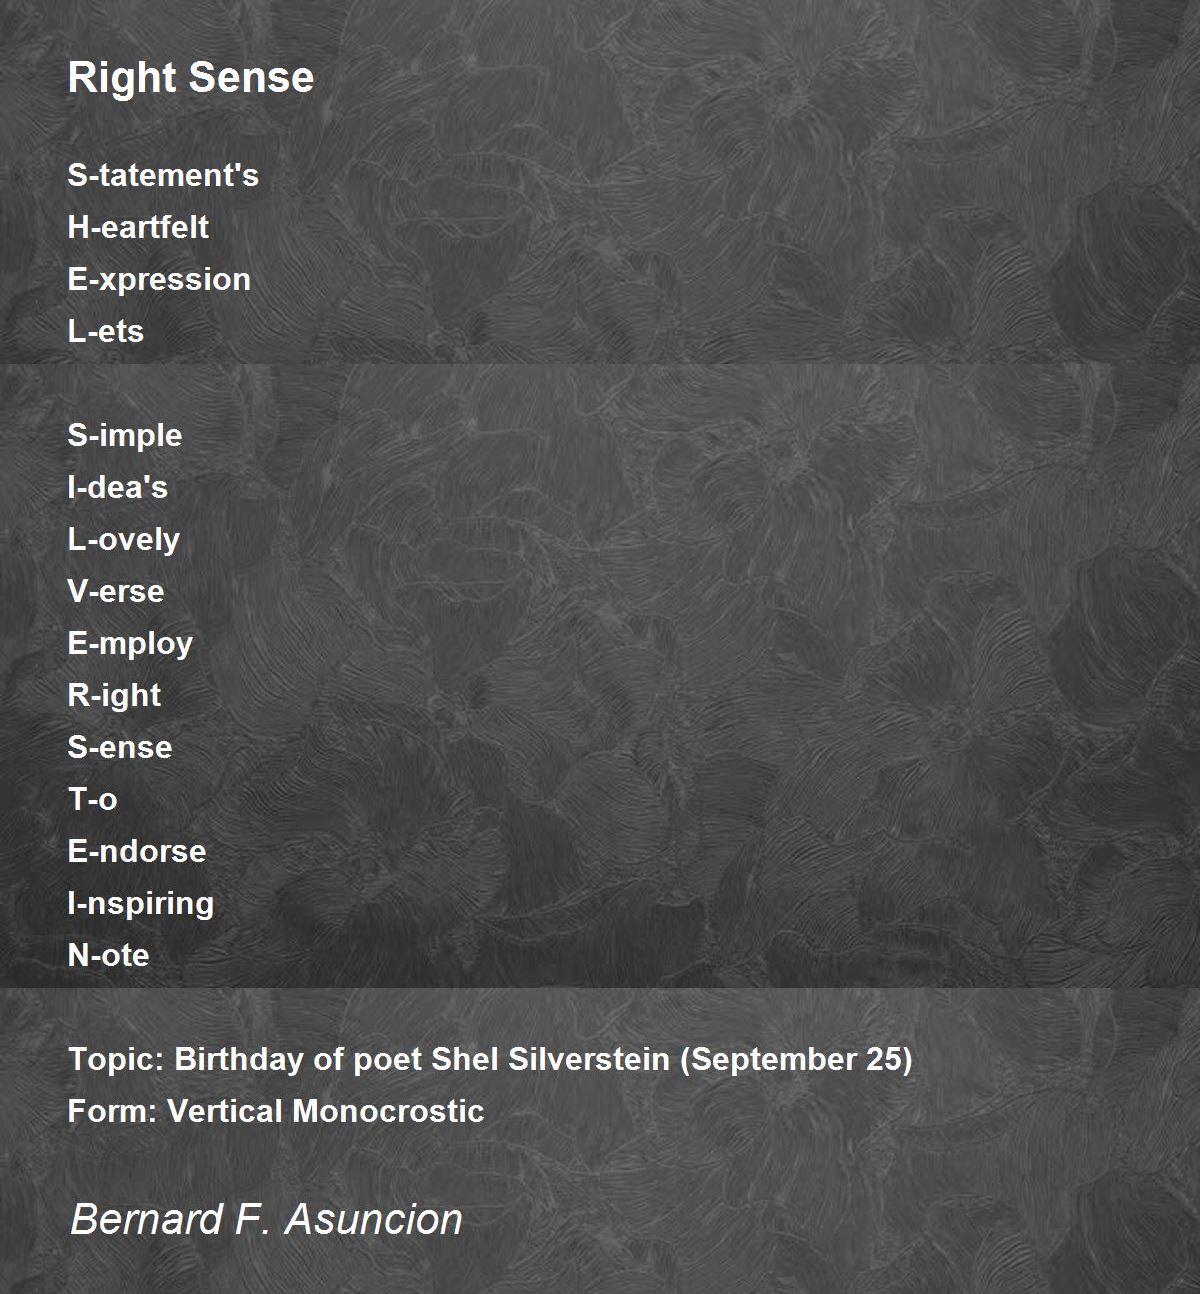
Task: Click the line T-o
Action: tap(92, 799)
